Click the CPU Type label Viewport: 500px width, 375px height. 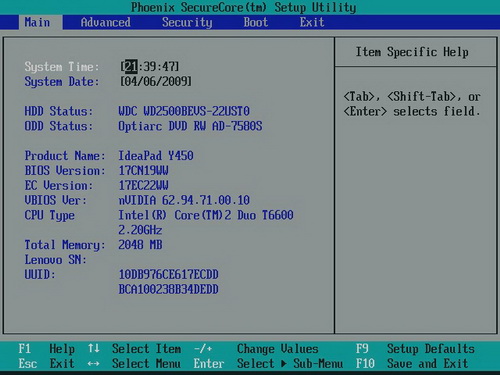[49, 215]
